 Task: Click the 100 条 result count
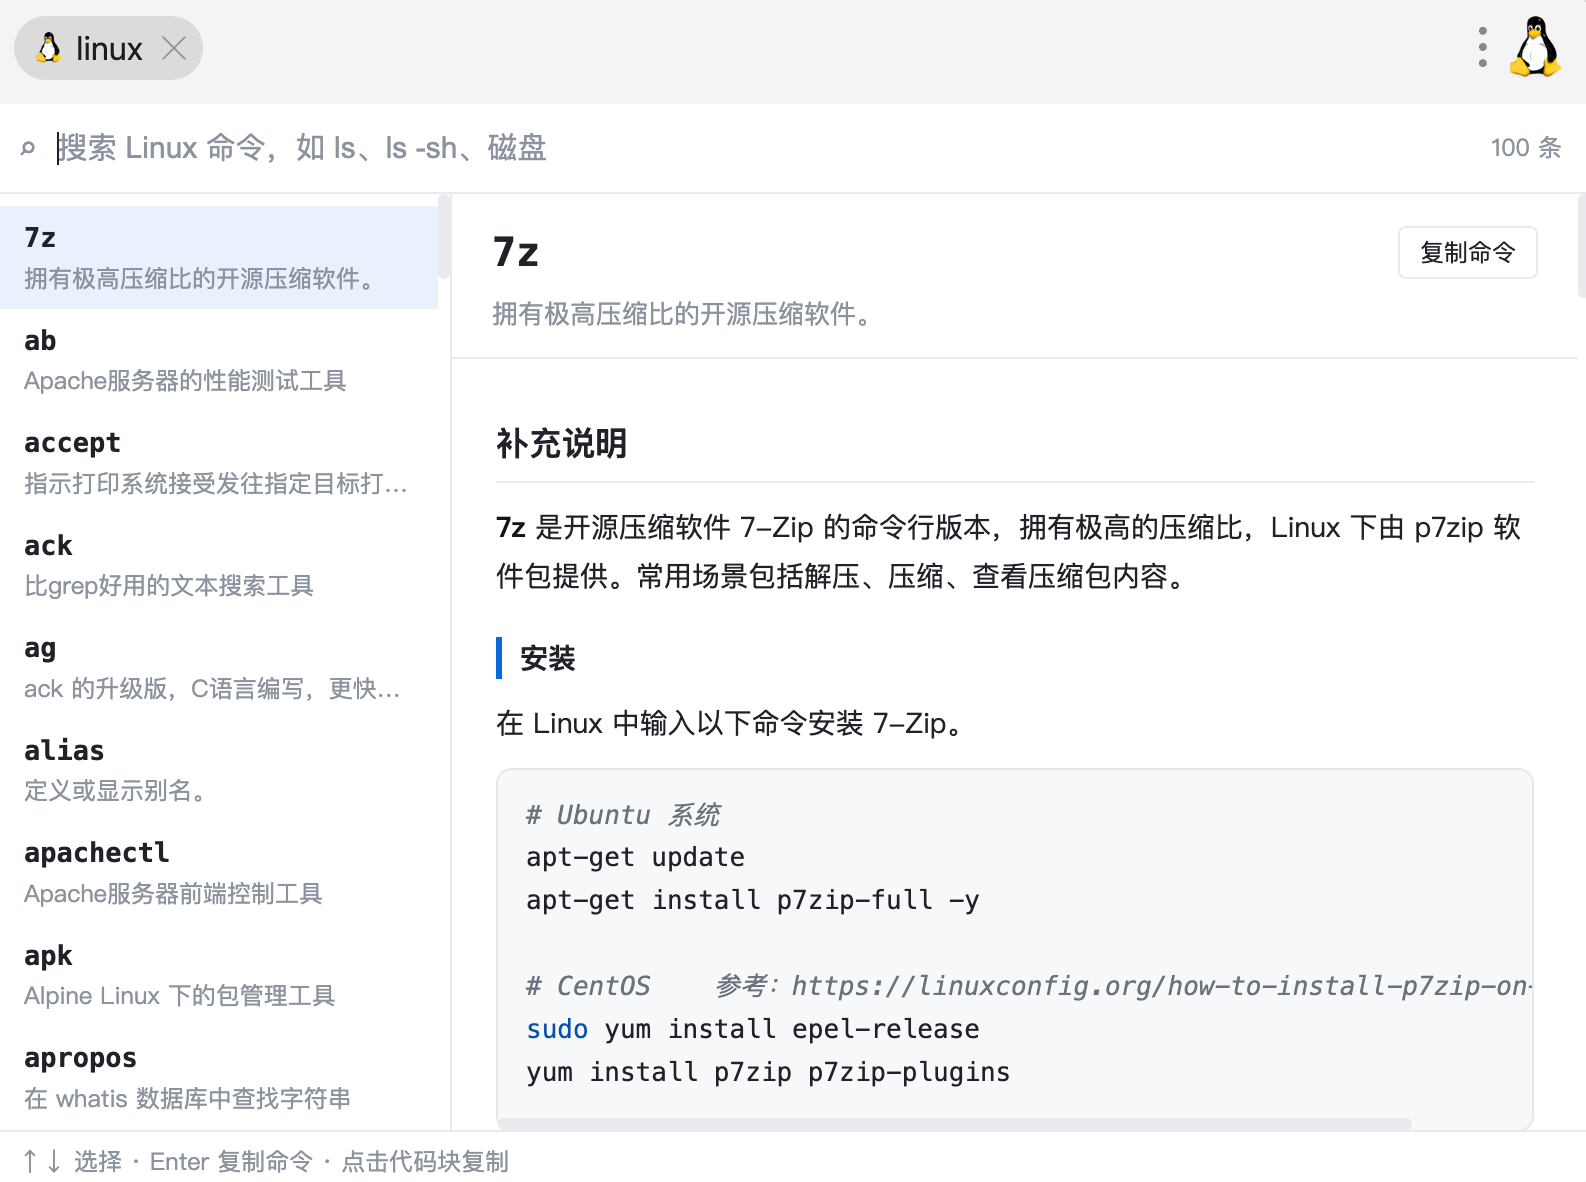pyautogui.click(x=1526, y=148)
